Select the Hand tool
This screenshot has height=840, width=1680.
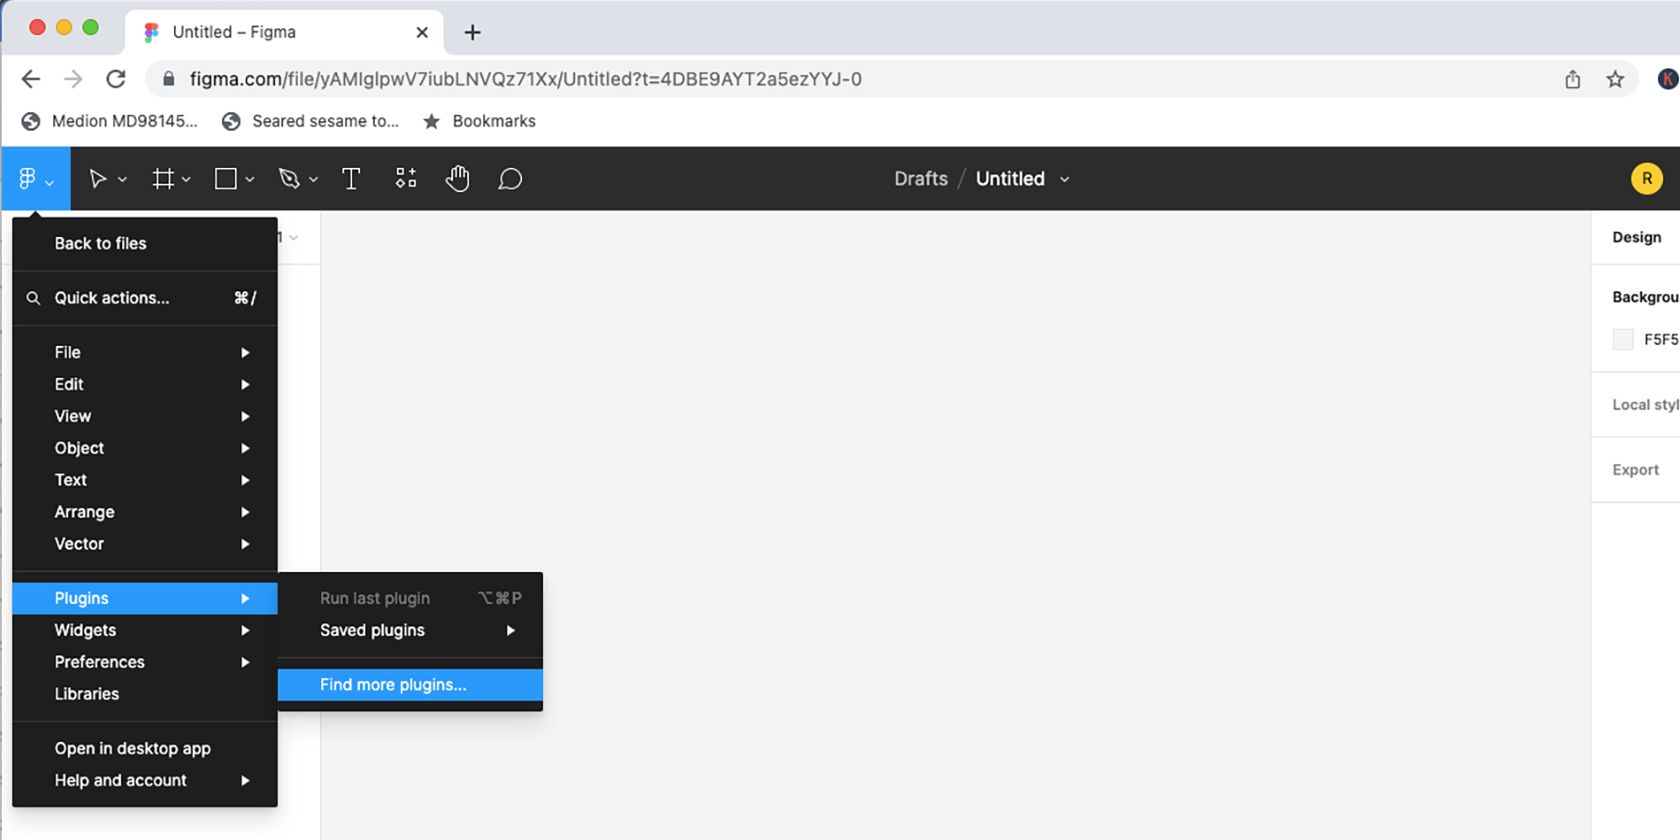click(x=458, y=178)
